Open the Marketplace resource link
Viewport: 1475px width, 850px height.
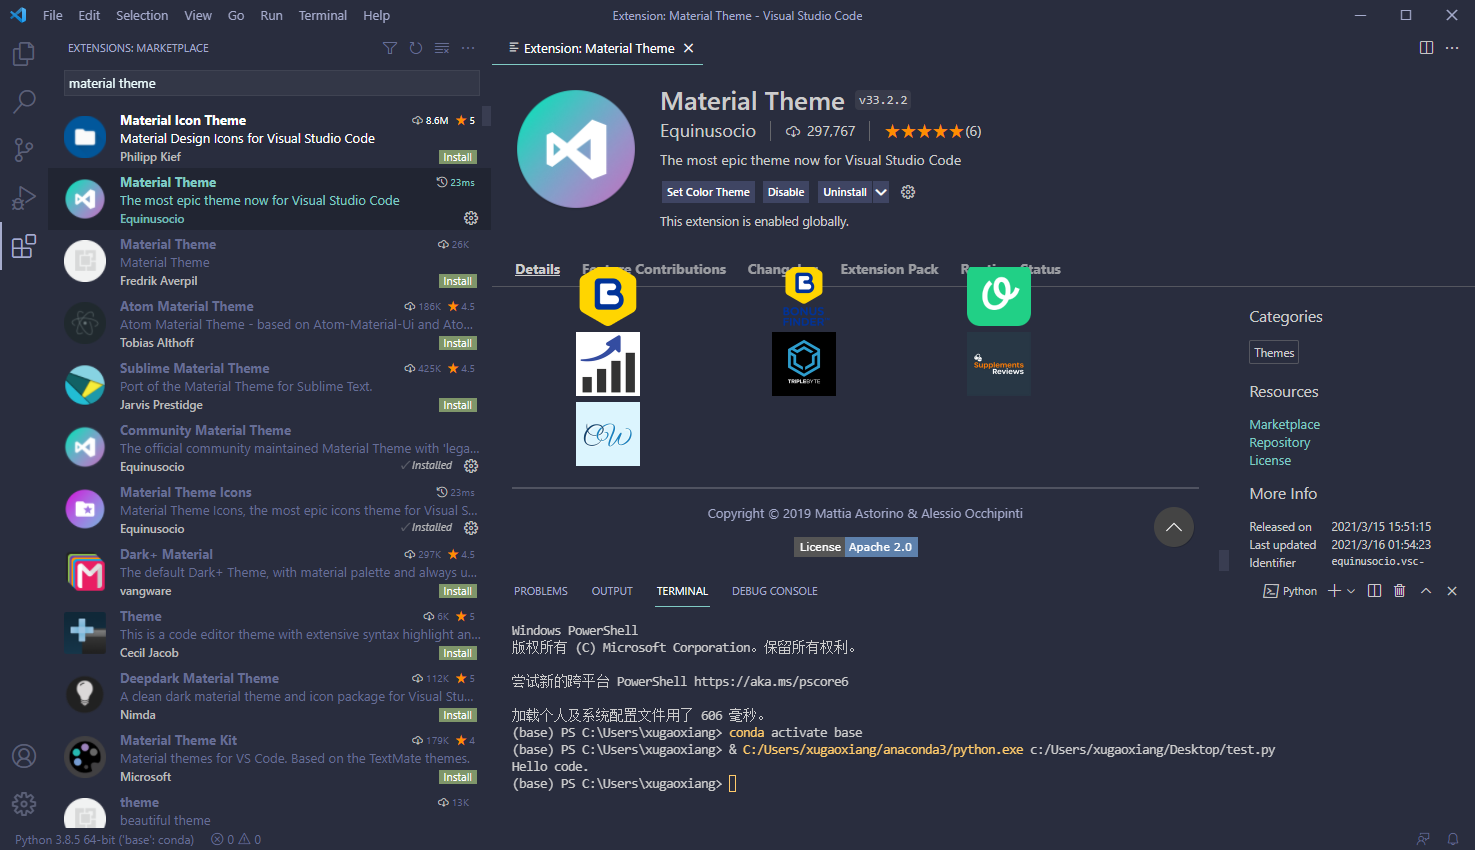click(x=1284, y=424)
